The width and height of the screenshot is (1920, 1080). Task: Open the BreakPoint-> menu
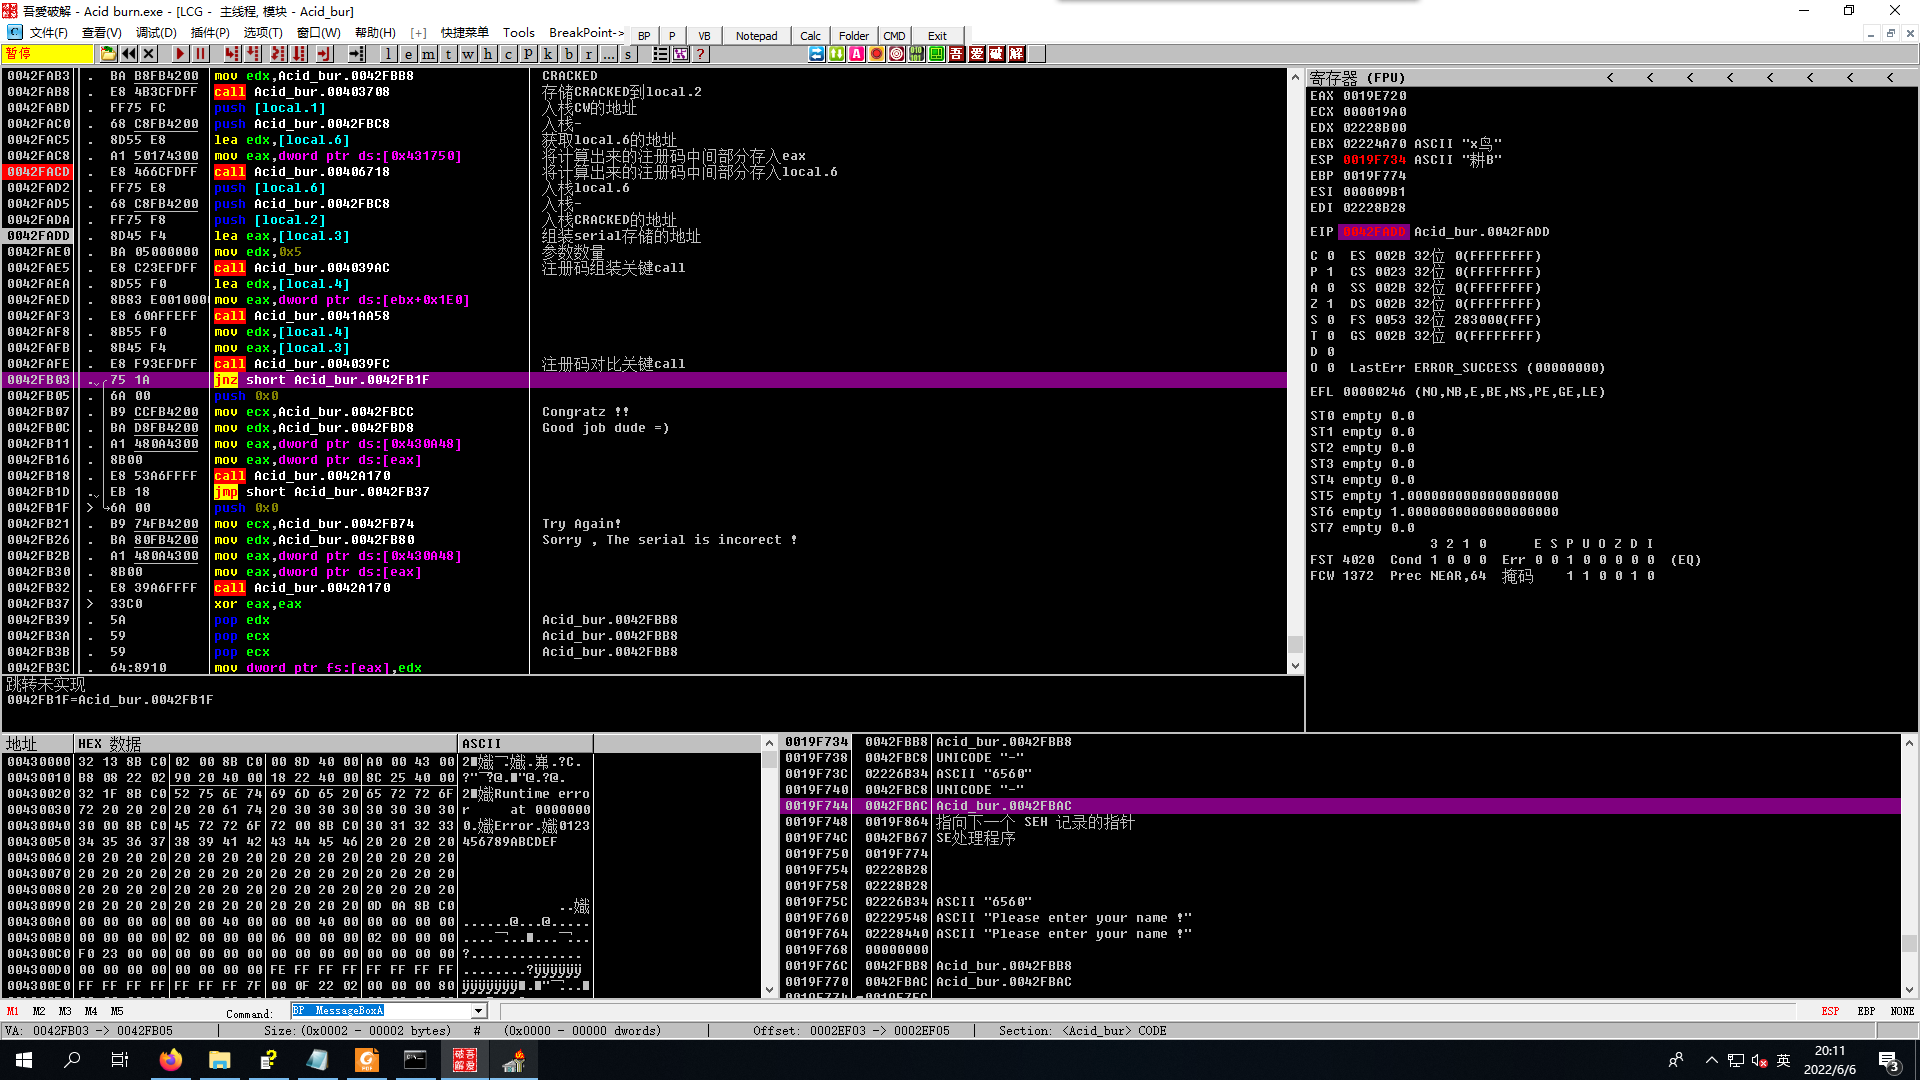pos(586,33)
